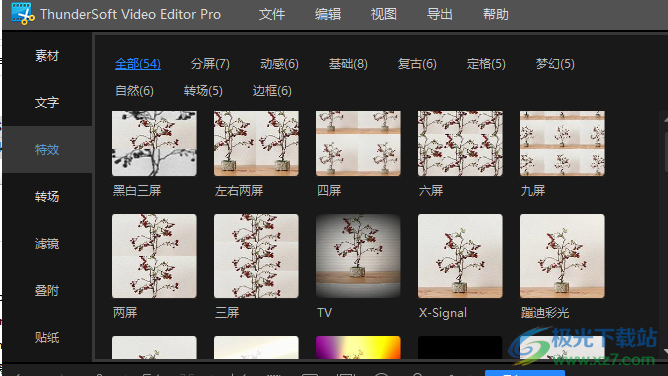Filter effects by 基础(8)
Image resolution: width=668 pixels, height=376 pixels.
348,64
